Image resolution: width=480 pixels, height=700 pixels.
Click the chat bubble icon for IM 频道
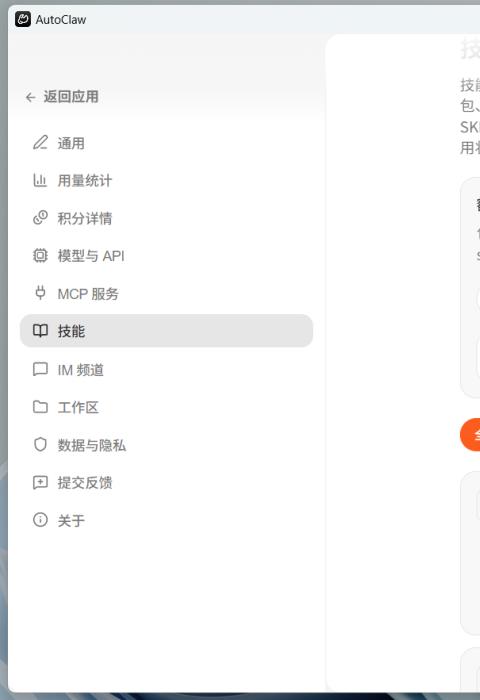point(40,369)
